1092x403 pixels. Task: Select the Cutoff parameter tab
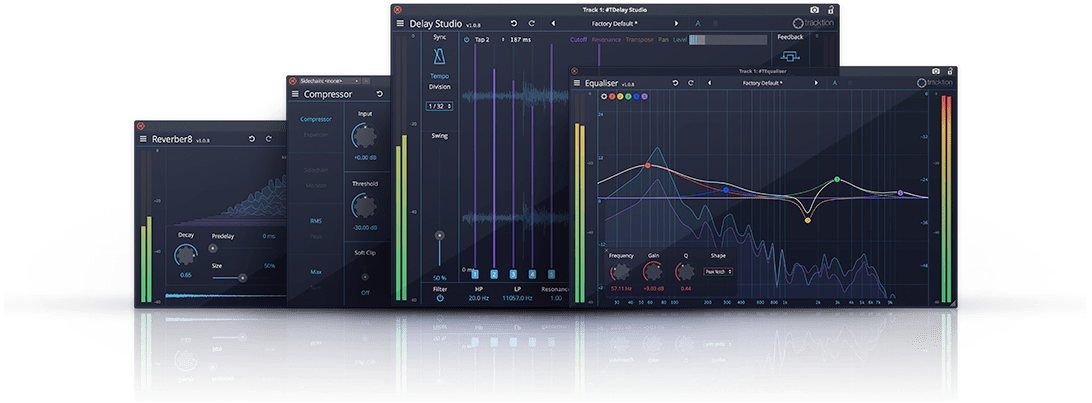(x=578, y=40)
